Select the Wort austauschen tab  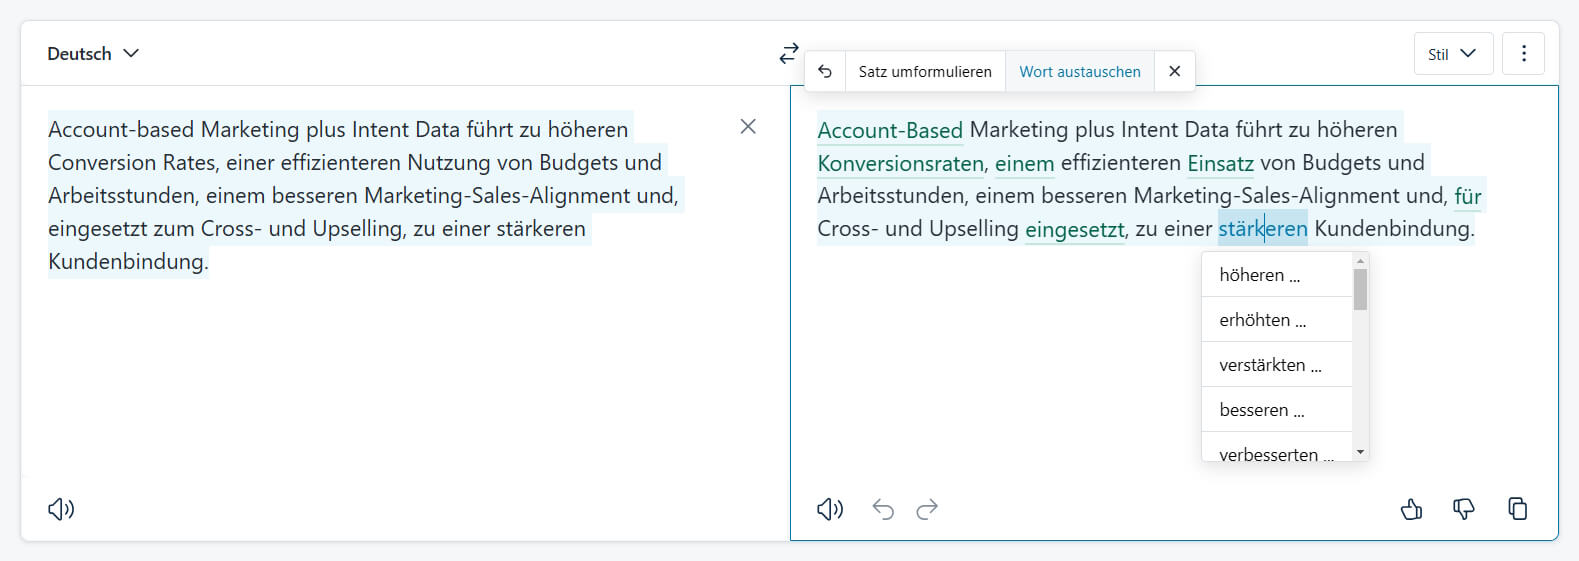tap(1079, 71)
